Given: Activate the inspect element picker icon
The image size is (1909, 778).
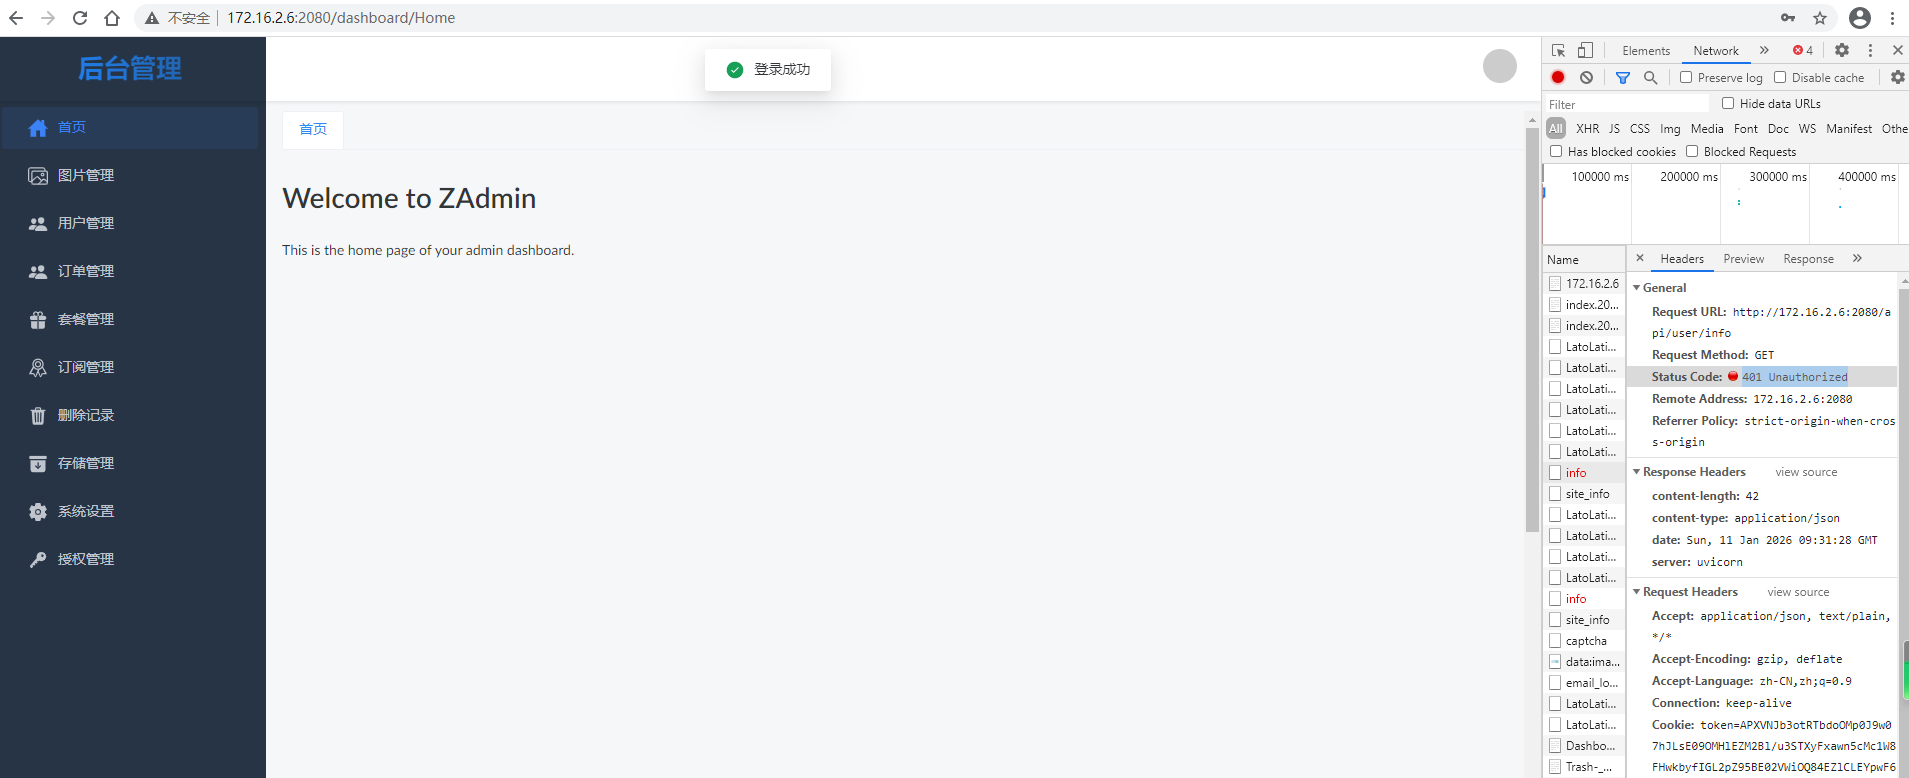Looking at the screenshot, I should [1558, 50].
